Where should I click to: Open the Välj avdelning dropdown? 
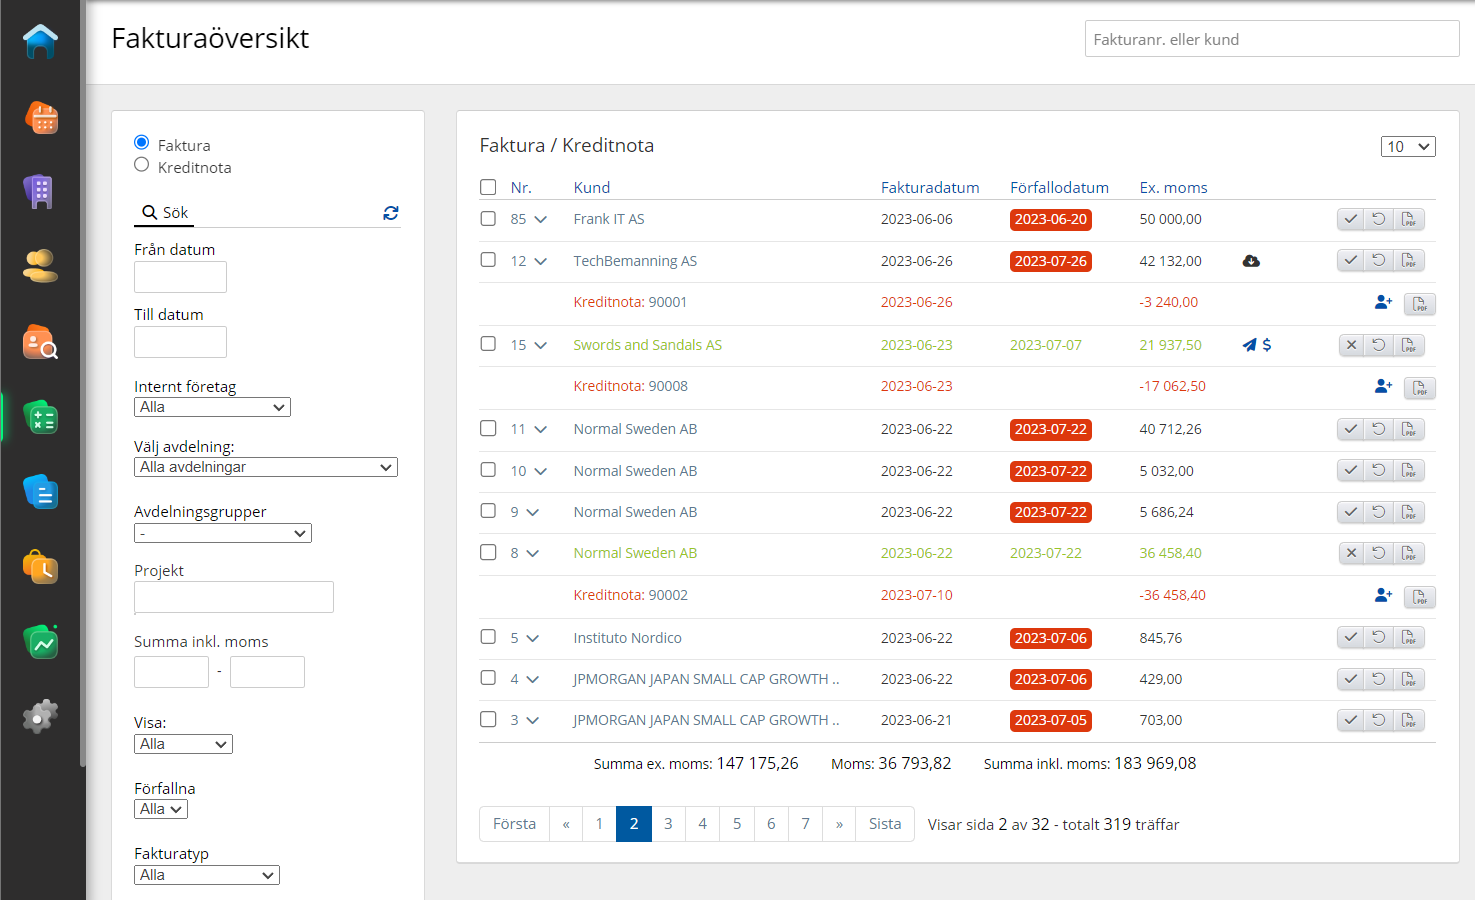(x=265, y=467)
